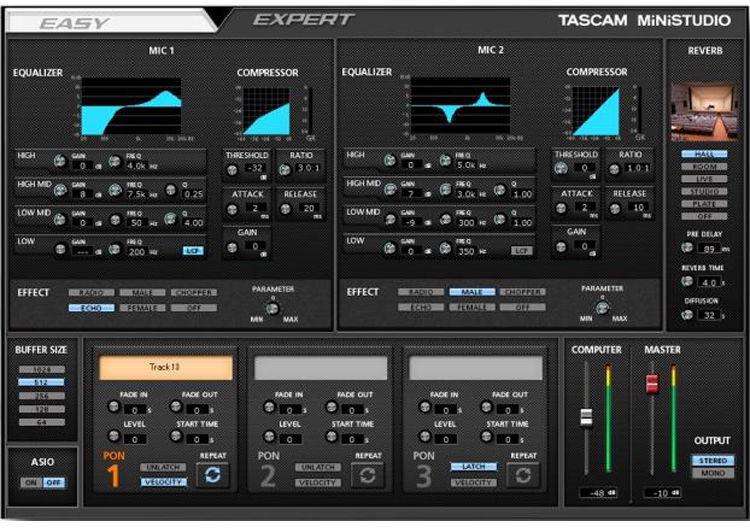Select MIC 2 MALE effect
The width and height of the screenshot is (750, 528).
coord(472,292)
